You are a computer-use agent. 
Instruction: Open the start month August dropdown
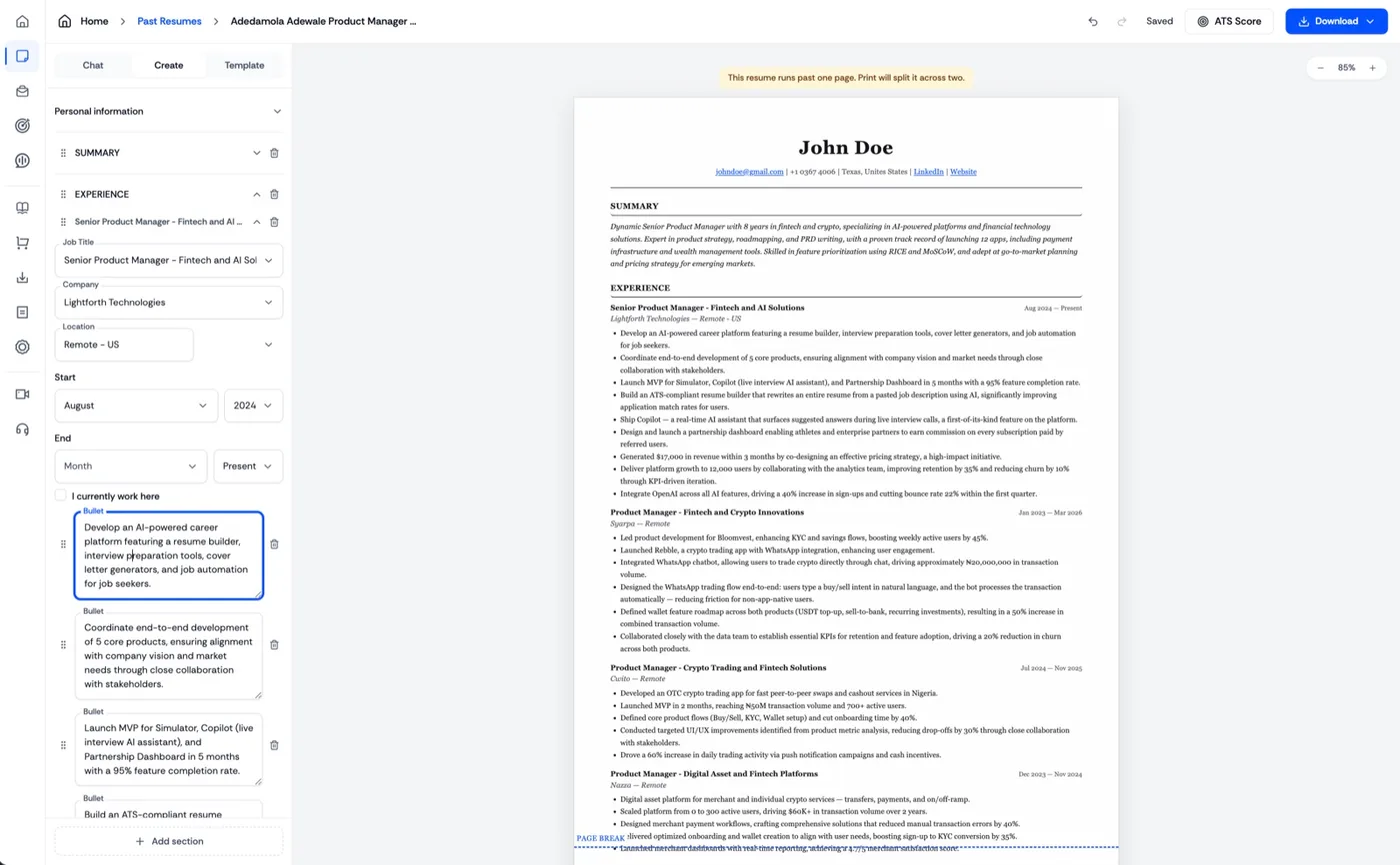(x=136, y=405)
